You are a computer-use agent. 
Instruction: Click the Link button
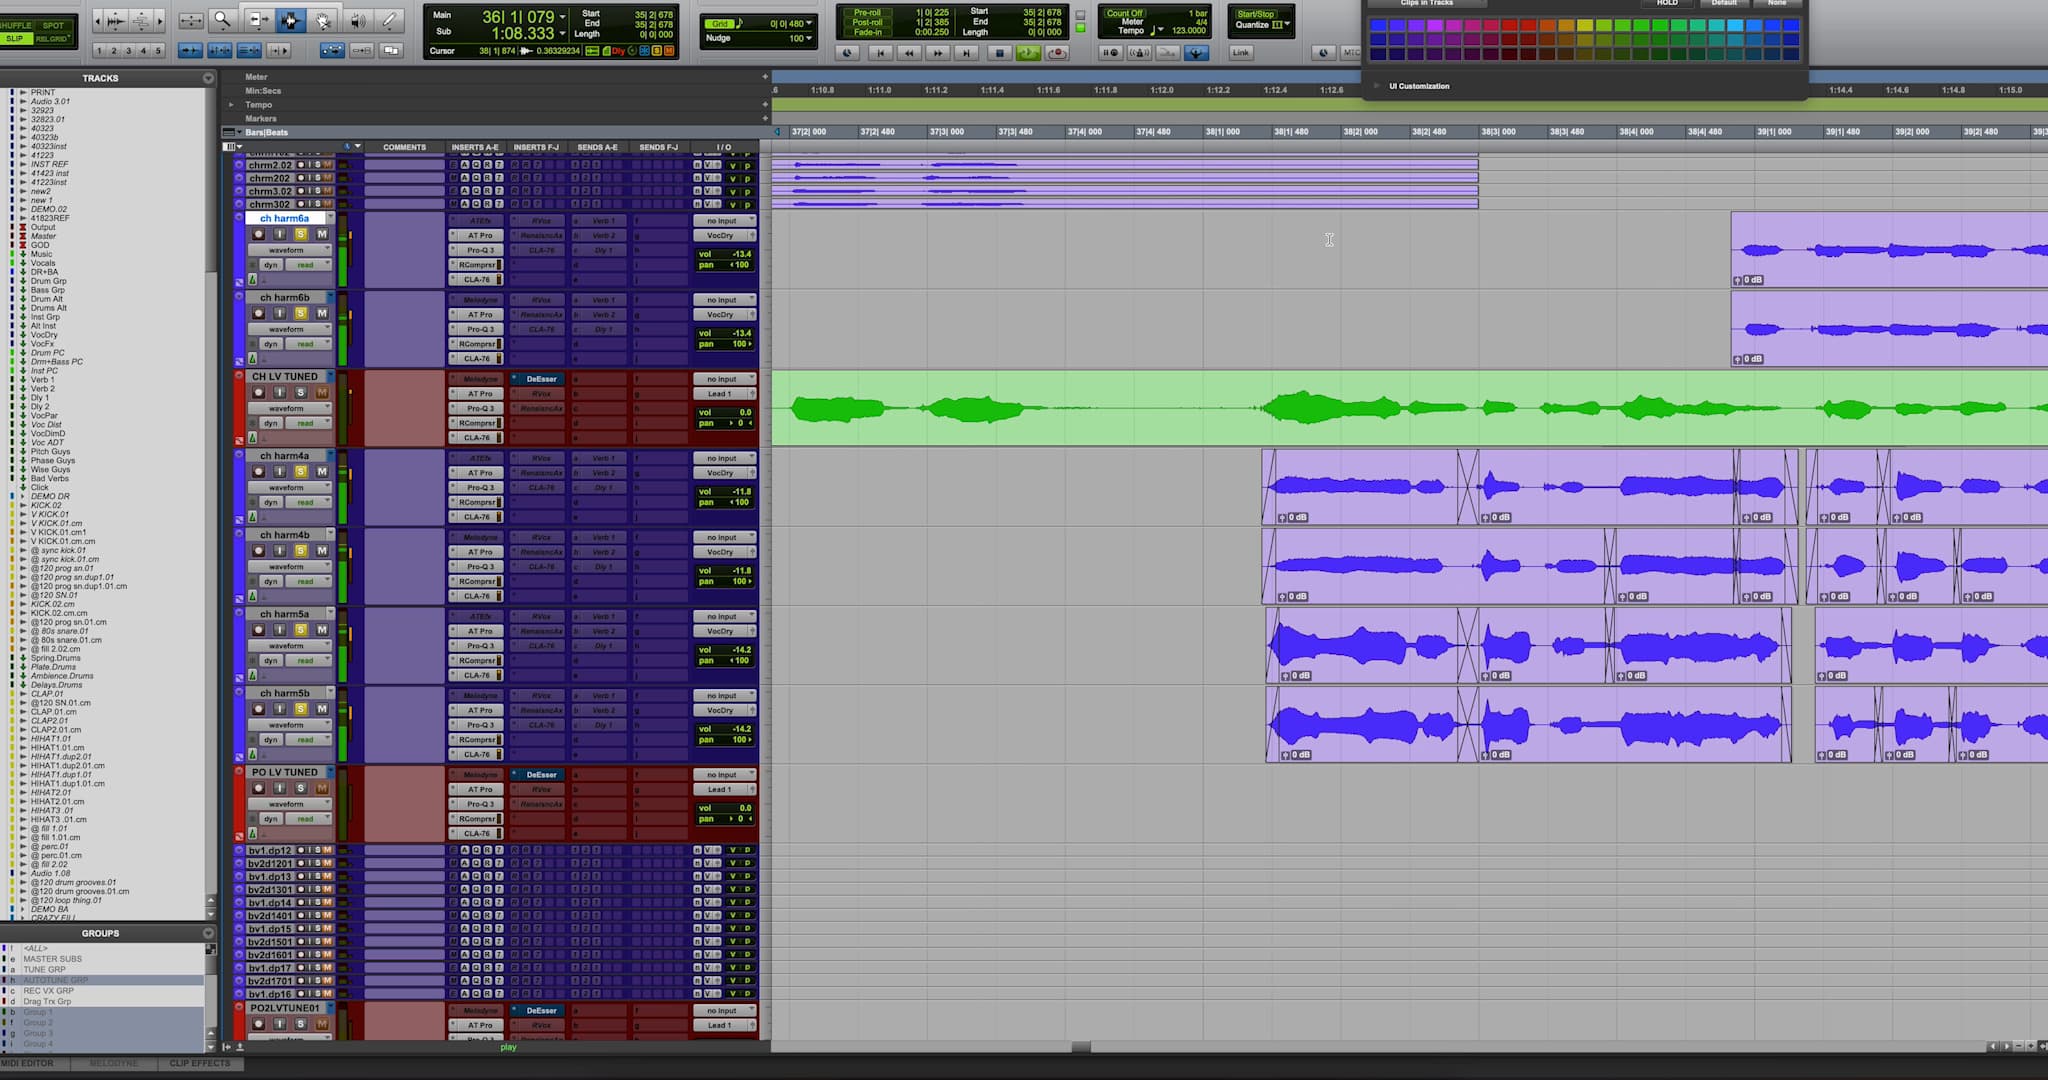[1240, 53]
